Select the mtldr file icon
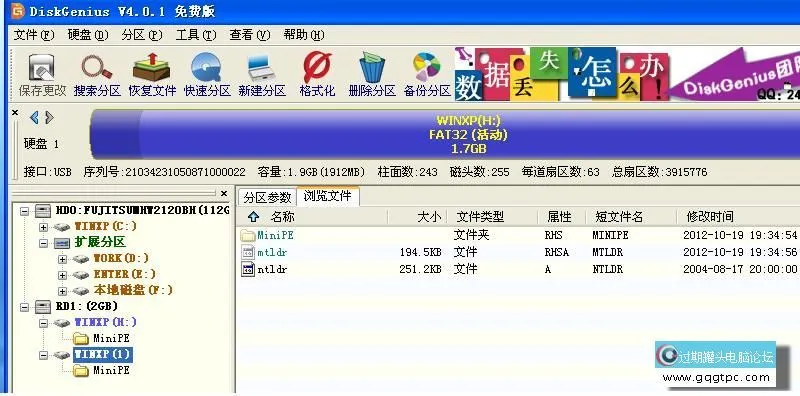The width and height of the screenshot is (800, 396). click(x=248, y=252)
